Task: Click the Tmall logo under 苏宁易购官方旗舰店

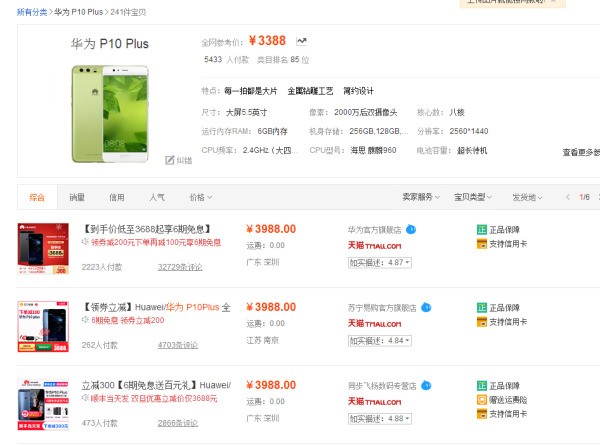Action: 374,324
